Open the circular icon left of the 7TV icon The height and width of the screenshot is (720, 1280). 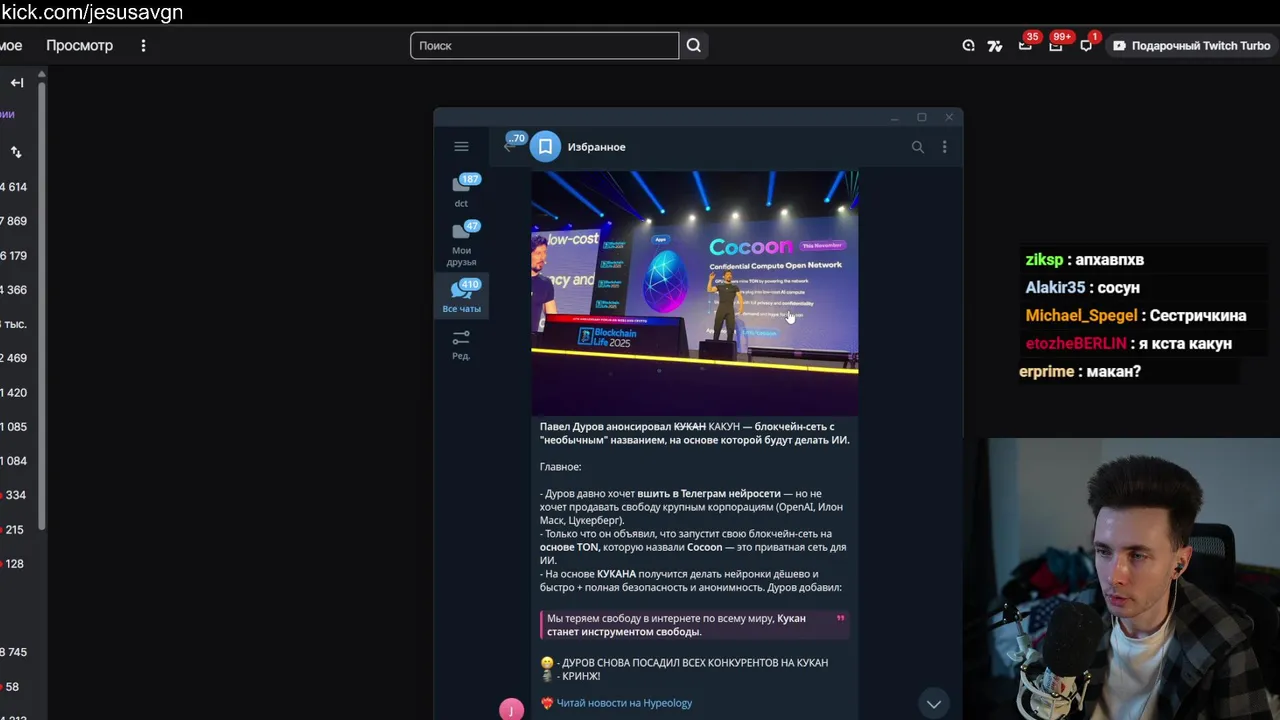(968, 45)
